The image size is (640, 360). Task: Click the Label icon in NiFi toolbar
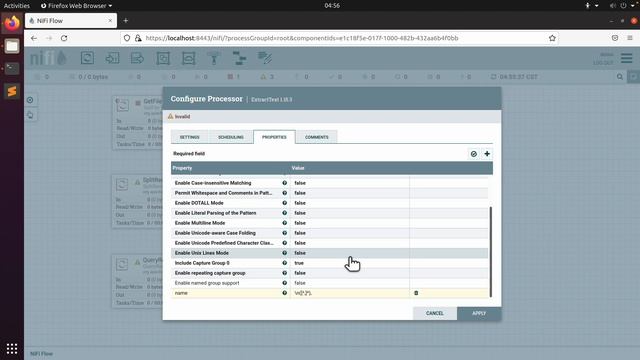(x=264, y=58)
